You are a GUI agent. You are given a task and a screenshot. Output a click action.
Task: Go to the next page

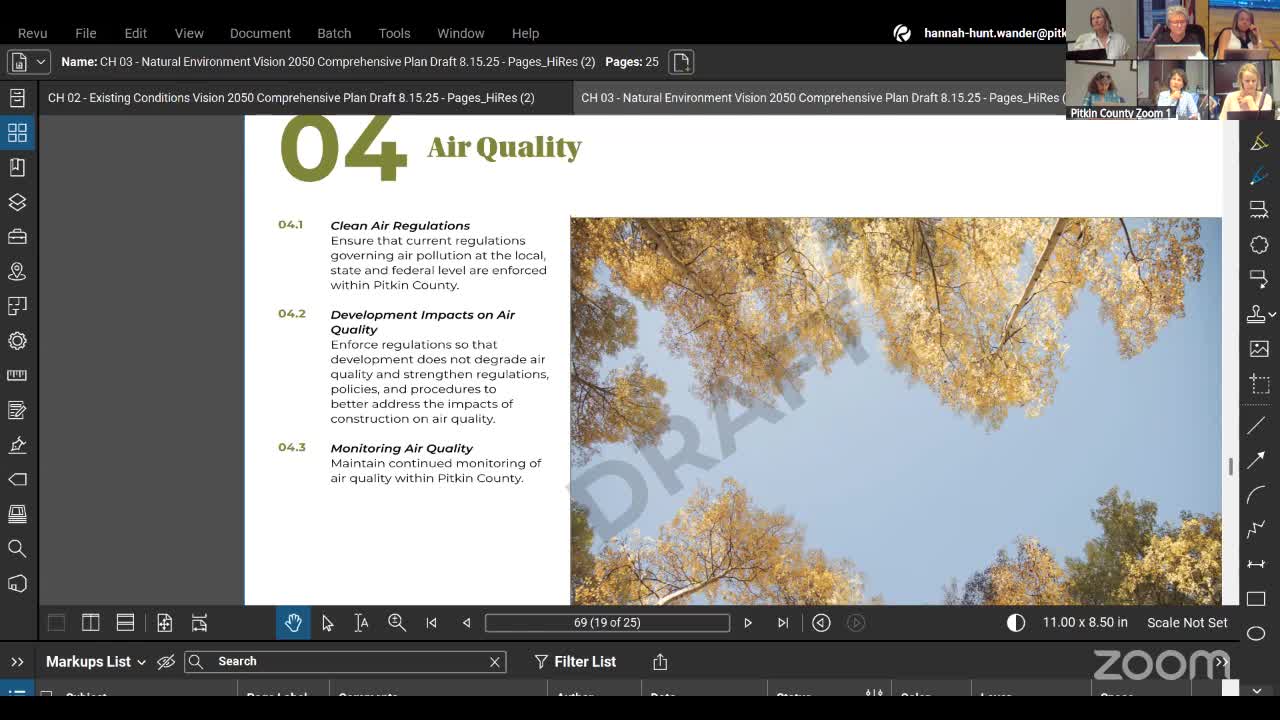pyautogui.click(x=748, y=622)
